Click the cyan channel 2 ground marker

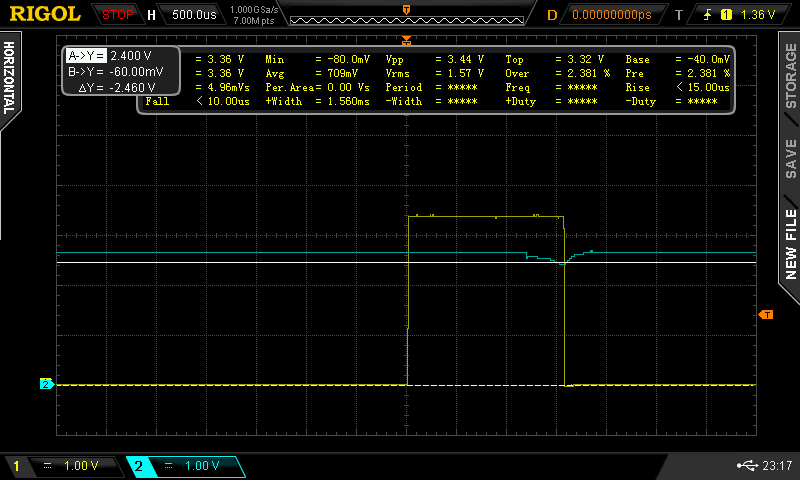pos(46,384)
